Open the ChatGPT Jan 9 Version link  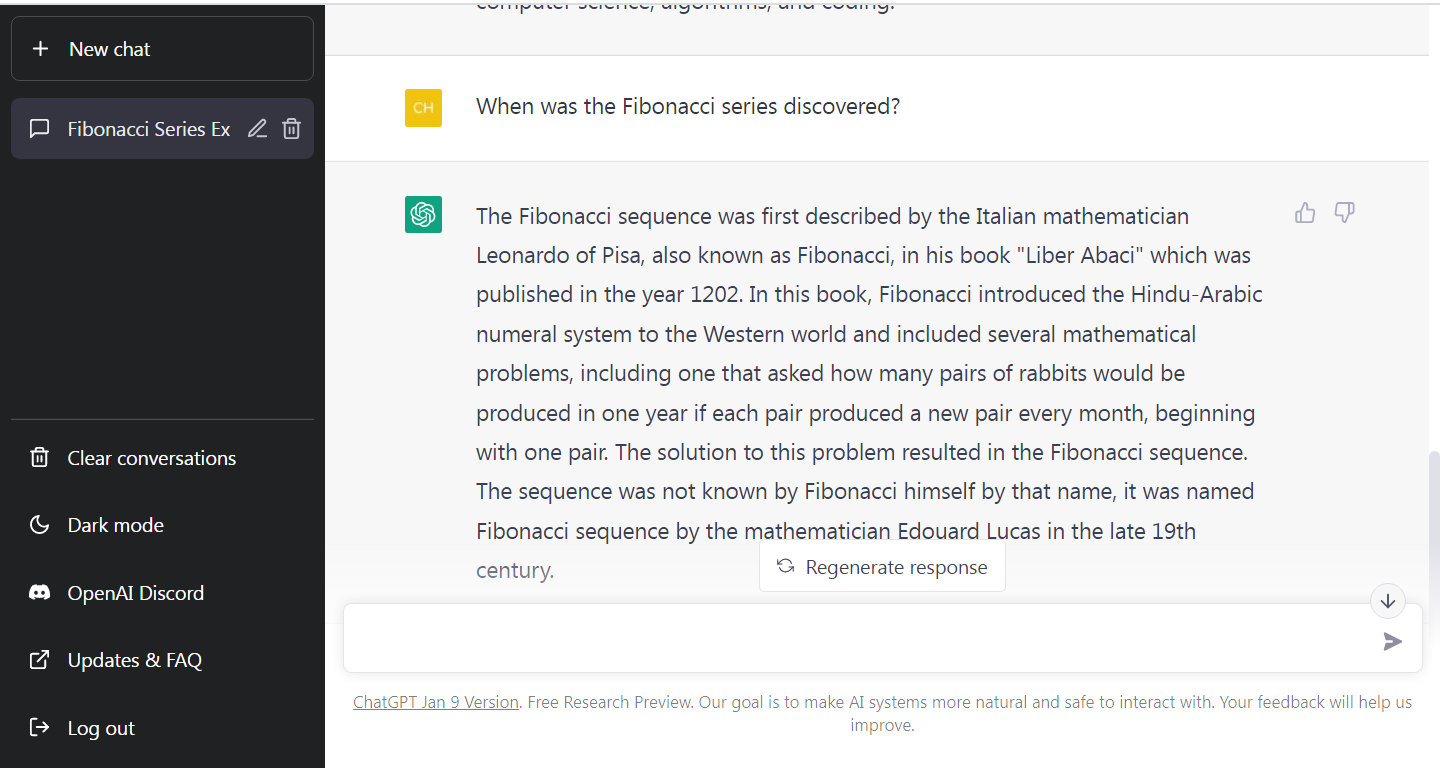click(436, 702)
